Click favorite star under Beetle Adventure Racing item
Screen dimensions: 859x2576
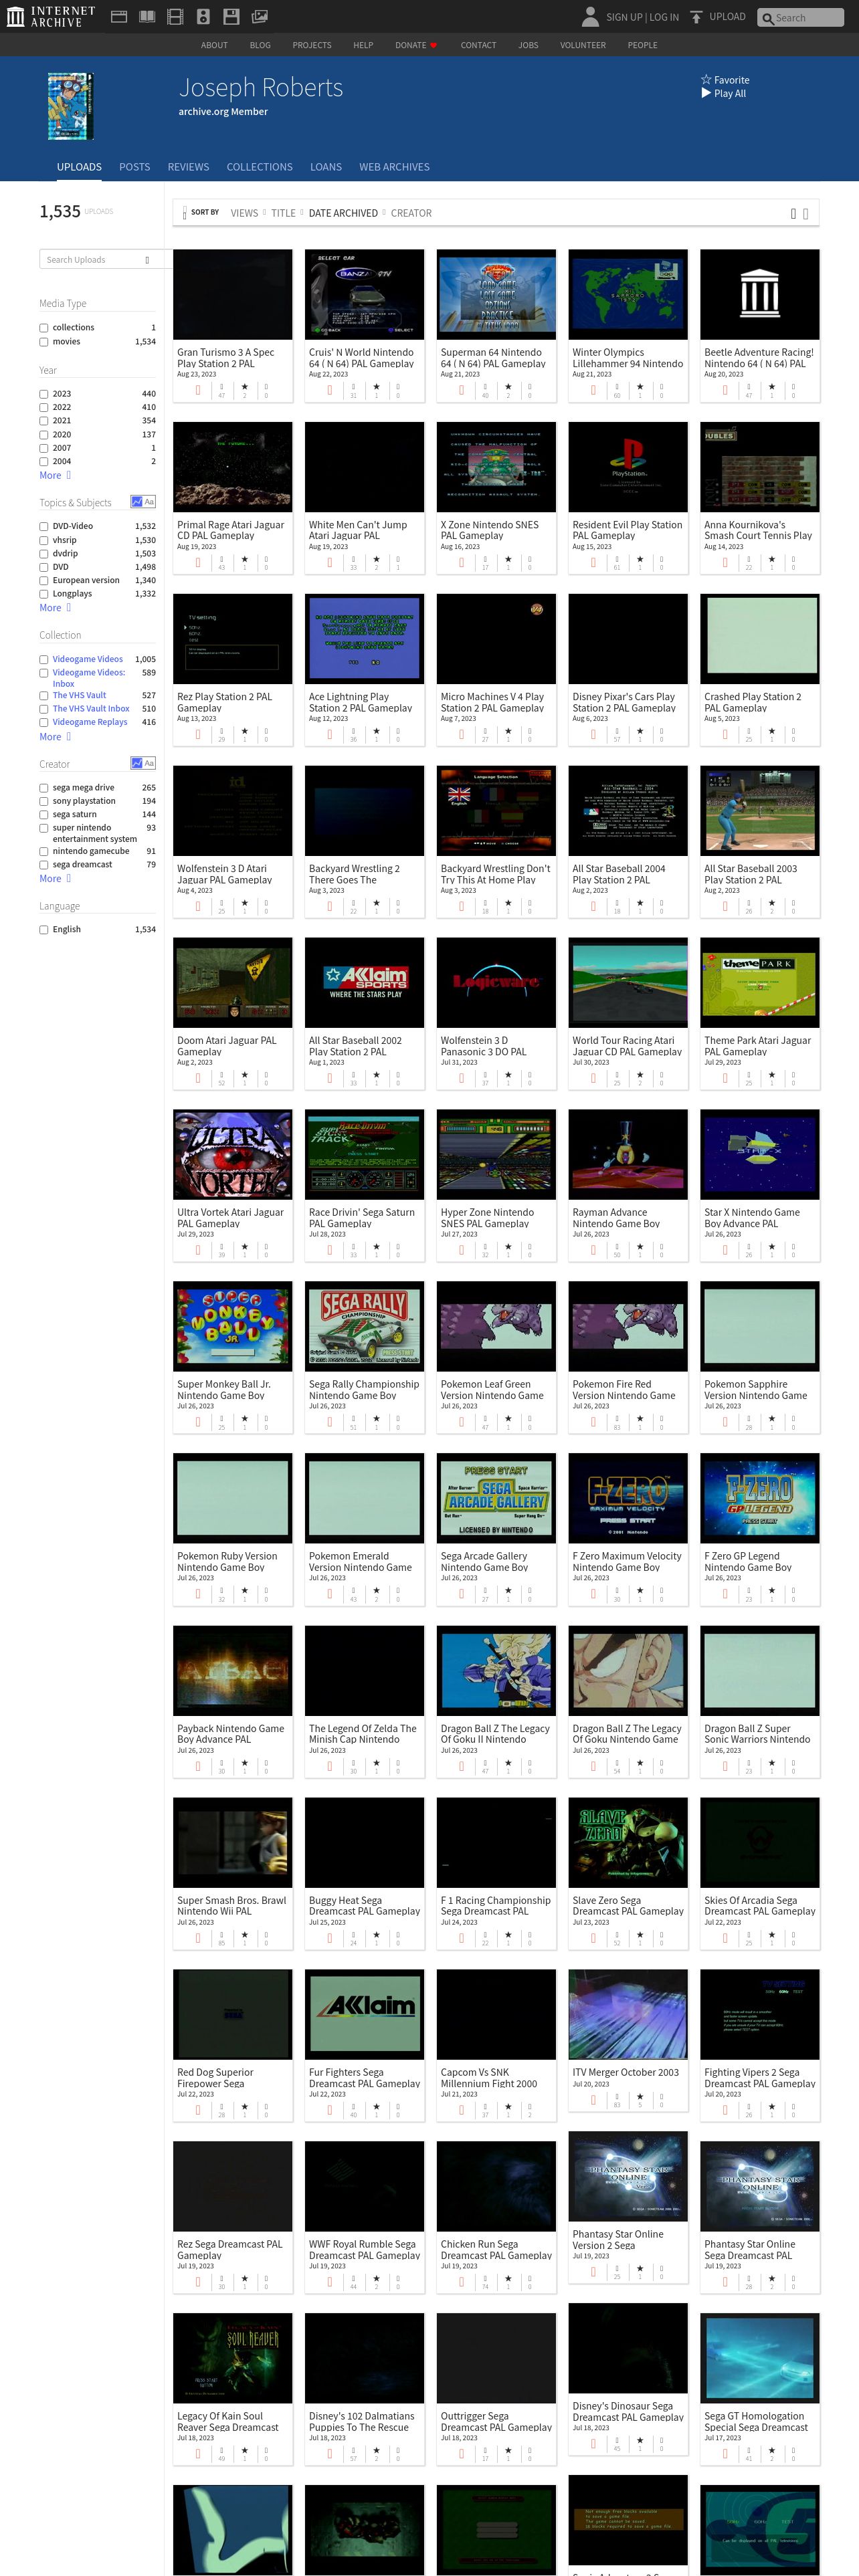coord(771,387)
